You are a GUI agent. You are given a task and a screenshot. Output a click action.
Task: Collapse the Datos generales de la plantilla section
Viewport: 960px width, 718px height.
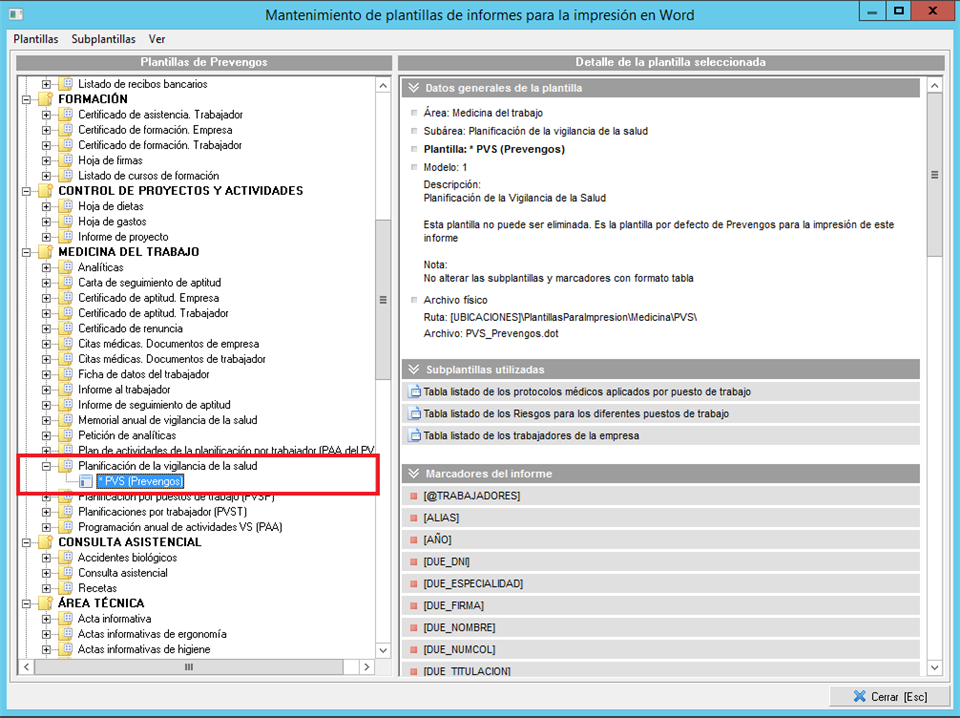tap(413, 88)
